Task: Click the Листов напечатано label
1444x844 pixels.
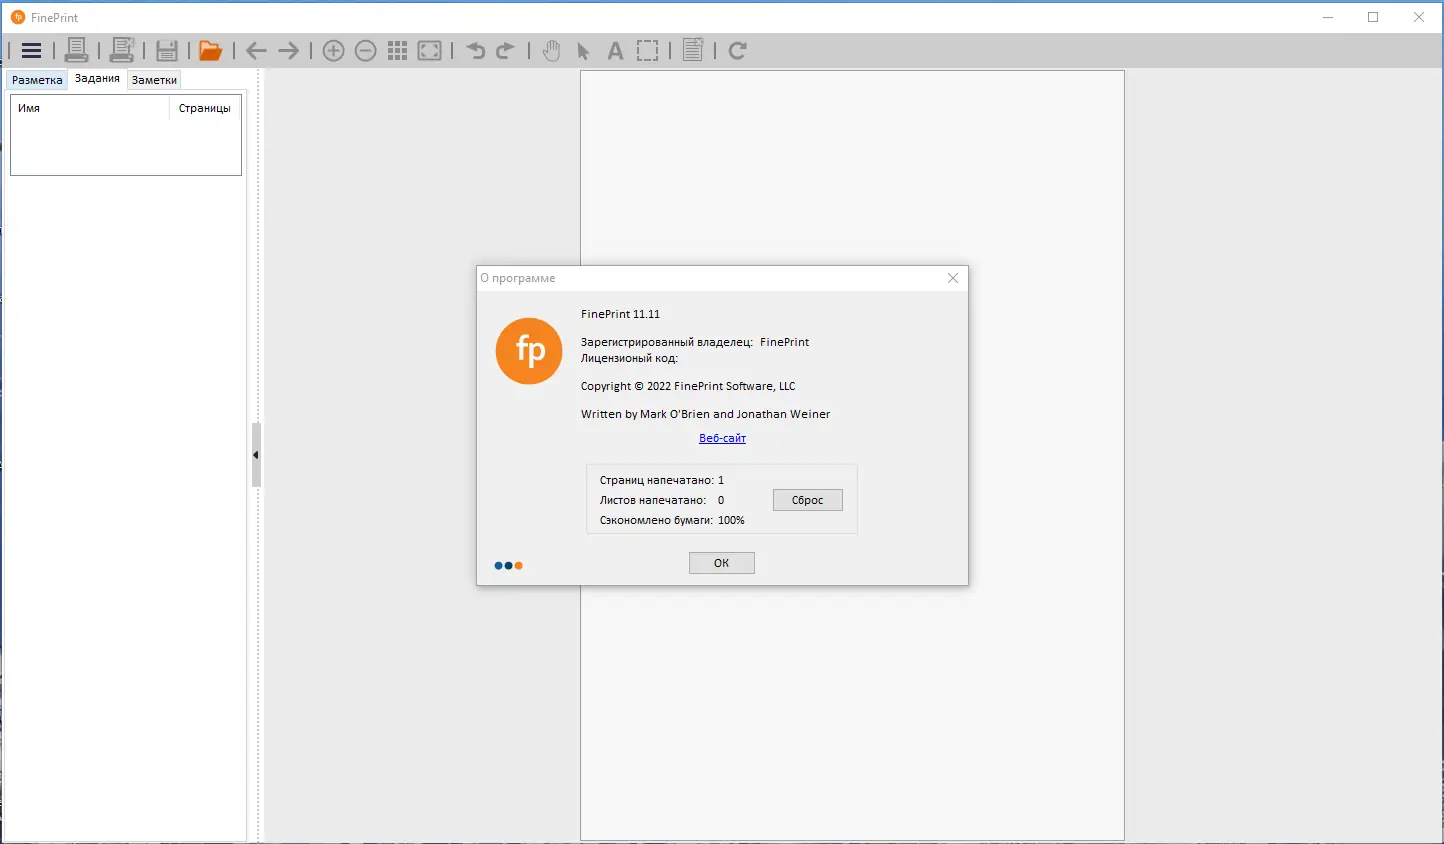Action: click(x=653, y=500)
